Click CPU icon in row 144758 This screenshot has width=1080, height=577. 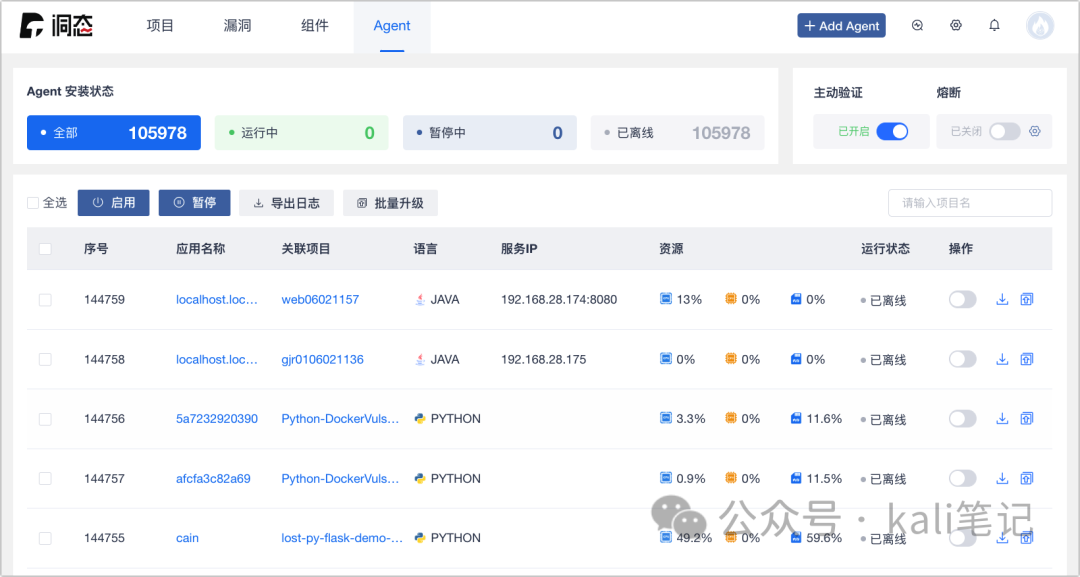[x=665, y=359]
